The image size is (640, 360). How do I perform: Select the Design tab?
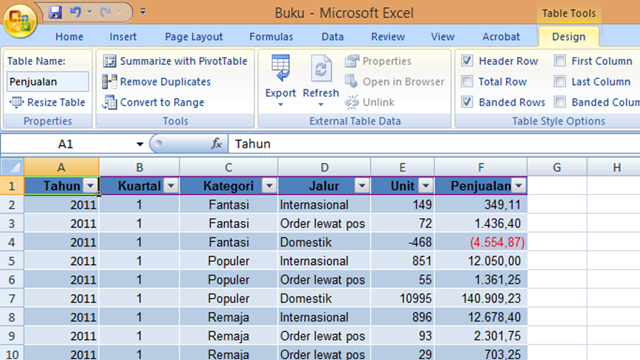(x=569, y=37)
